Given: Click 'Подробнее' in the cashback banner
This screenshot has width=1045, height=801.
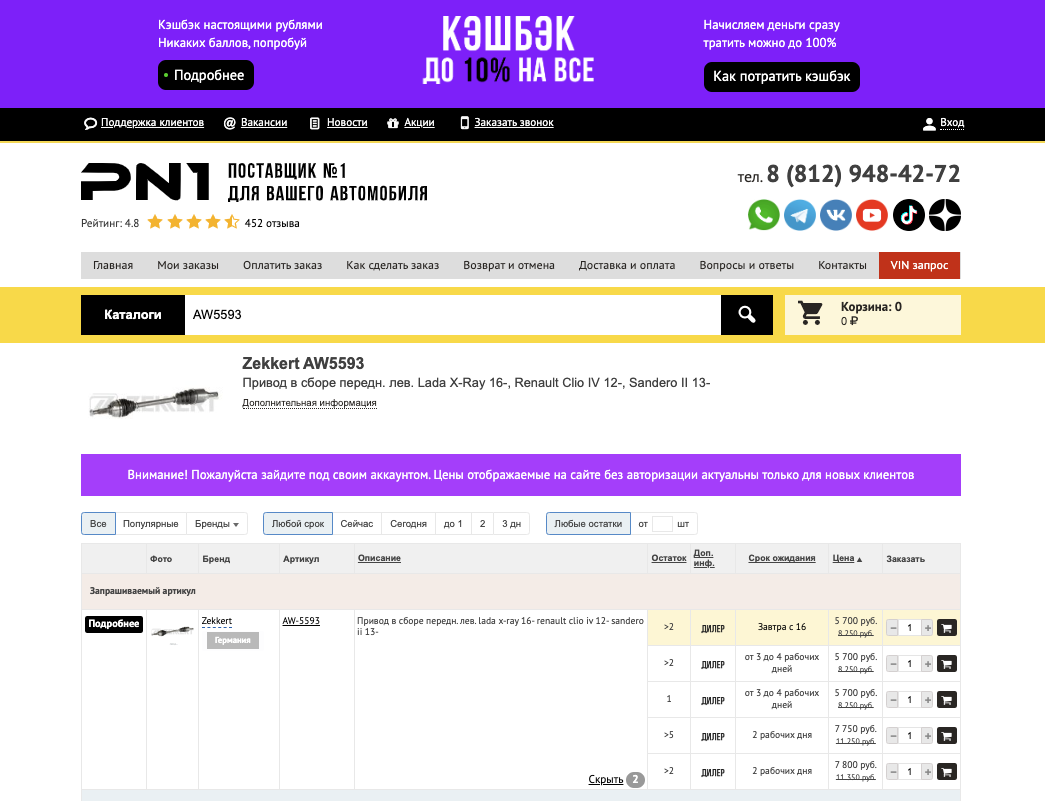Looking at the screenshot, I should coord(206,75).
